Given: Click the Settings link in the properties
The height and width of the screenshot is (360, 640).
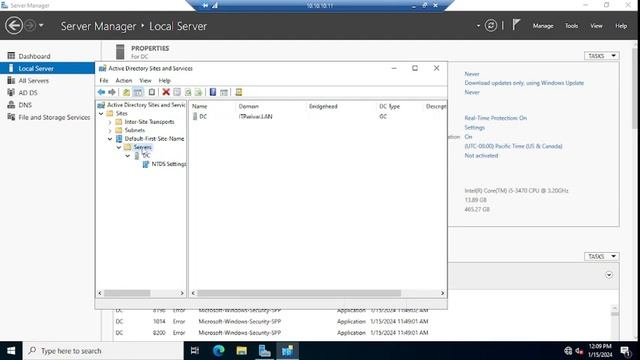Looking at the screenshot, I should pyautogui.click(x=474, y=127).
